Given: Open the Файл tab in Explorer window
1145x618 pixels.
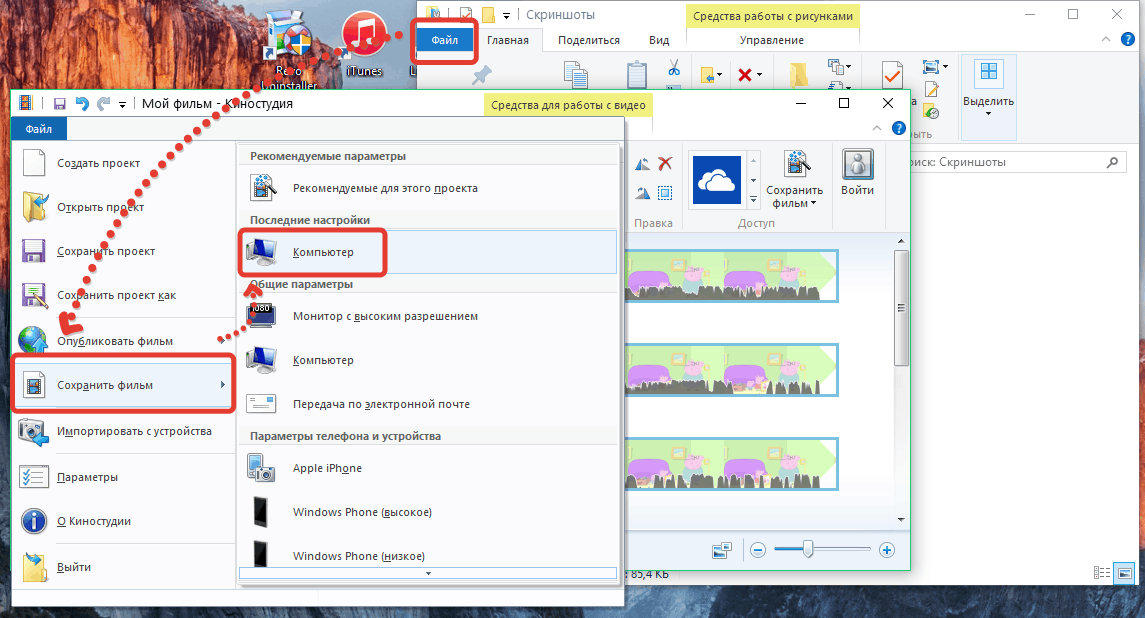Looking at the screenshot, I should [x=445, y=40].
